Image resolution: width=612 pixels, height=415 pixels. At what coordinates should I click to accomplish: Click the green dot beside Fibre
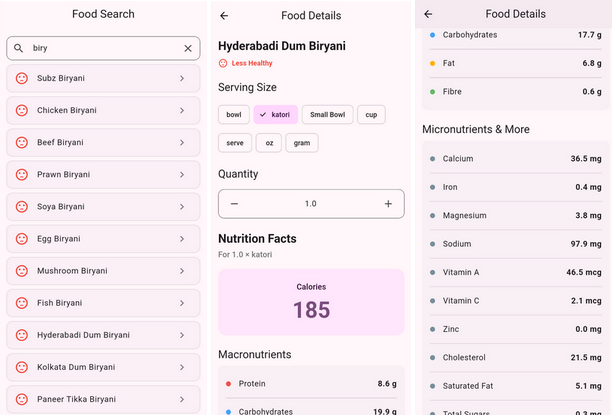[x=432, y=92]
